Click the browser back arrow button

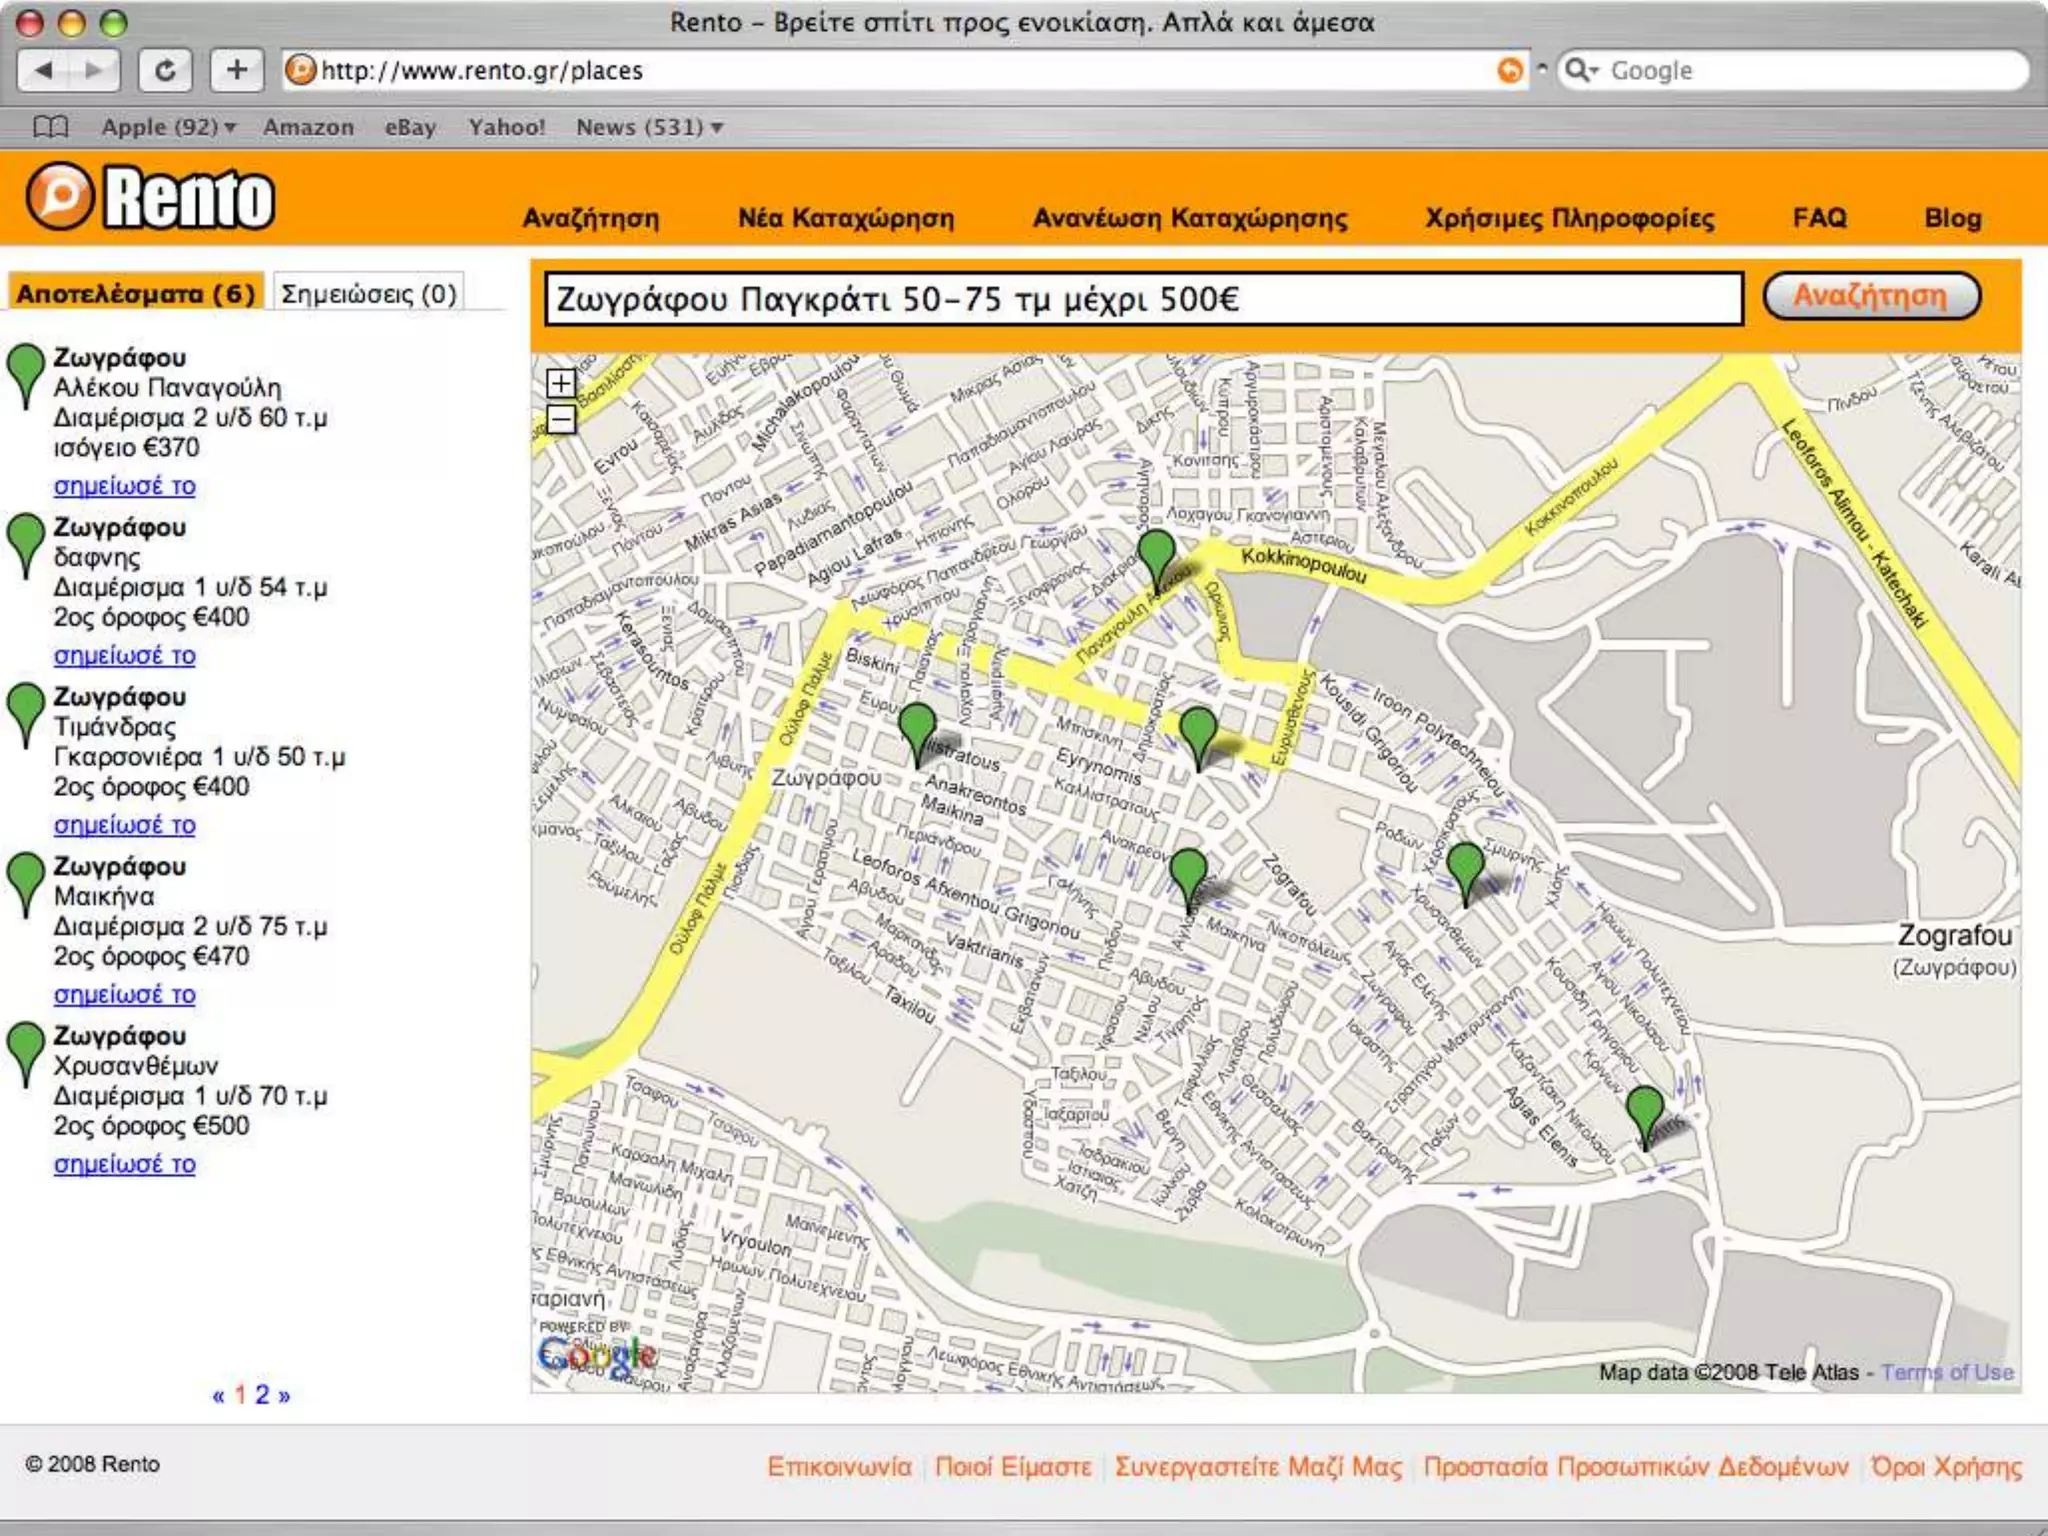[43, 70]
